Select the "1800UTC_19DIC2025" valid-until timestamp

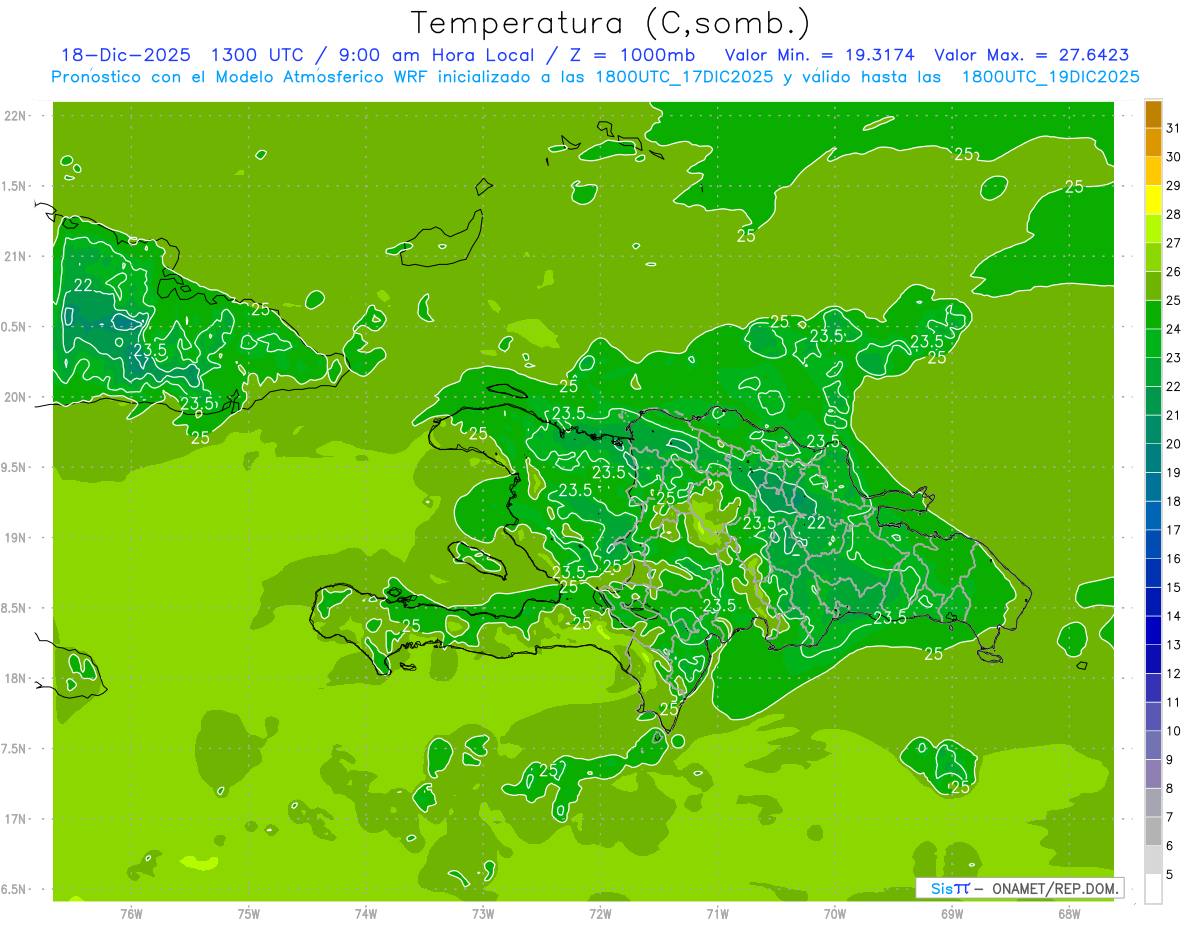1050,77
